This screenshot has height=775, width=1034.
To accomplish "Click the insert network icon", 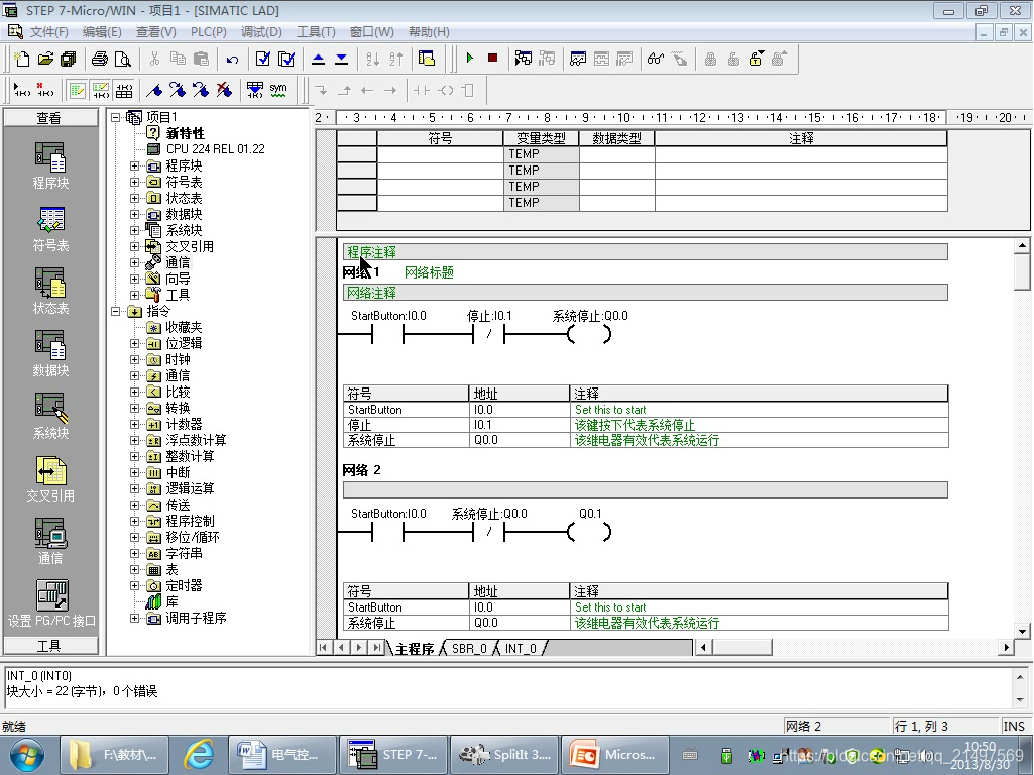I will point(22,90).
